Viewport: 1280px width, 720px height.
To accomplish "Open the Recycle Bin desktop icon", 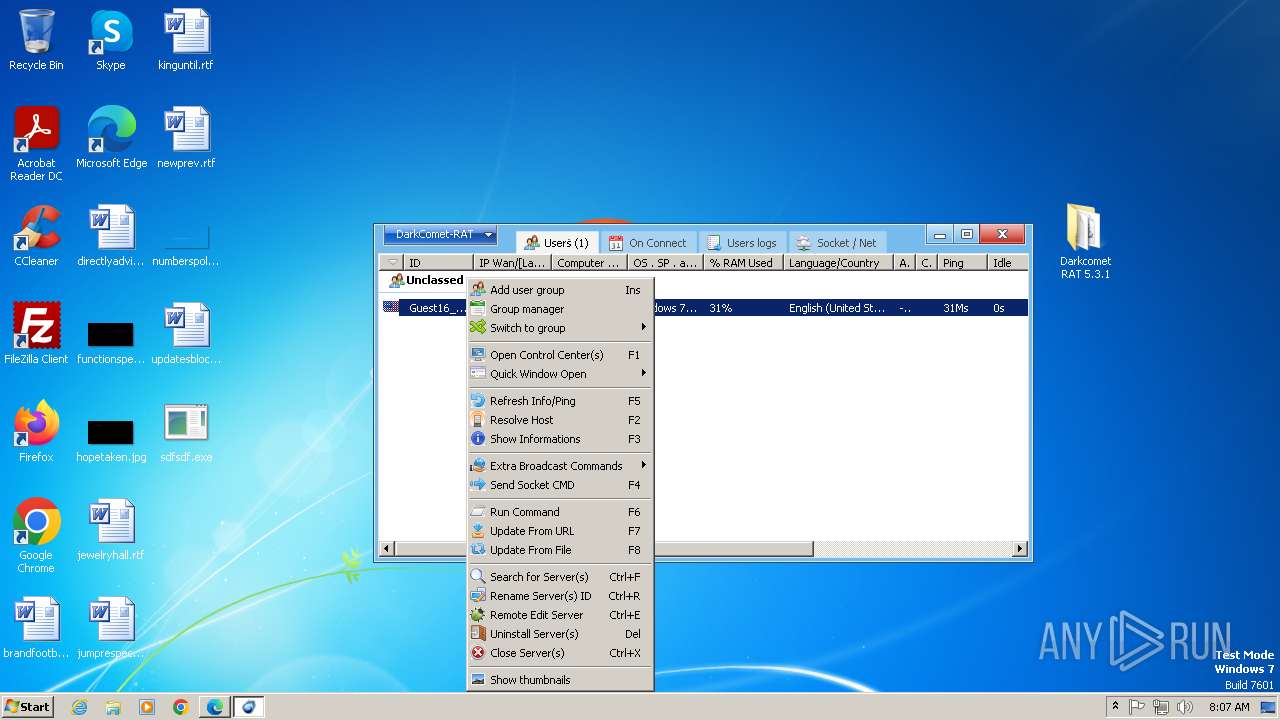I will (x=36, y=40).
